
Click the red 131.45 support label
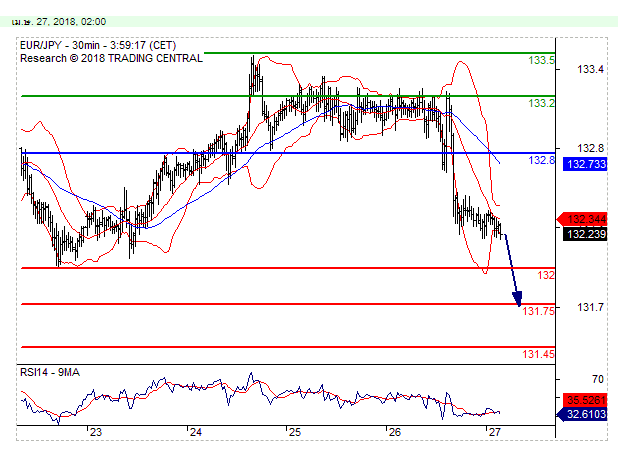[538, 354]
